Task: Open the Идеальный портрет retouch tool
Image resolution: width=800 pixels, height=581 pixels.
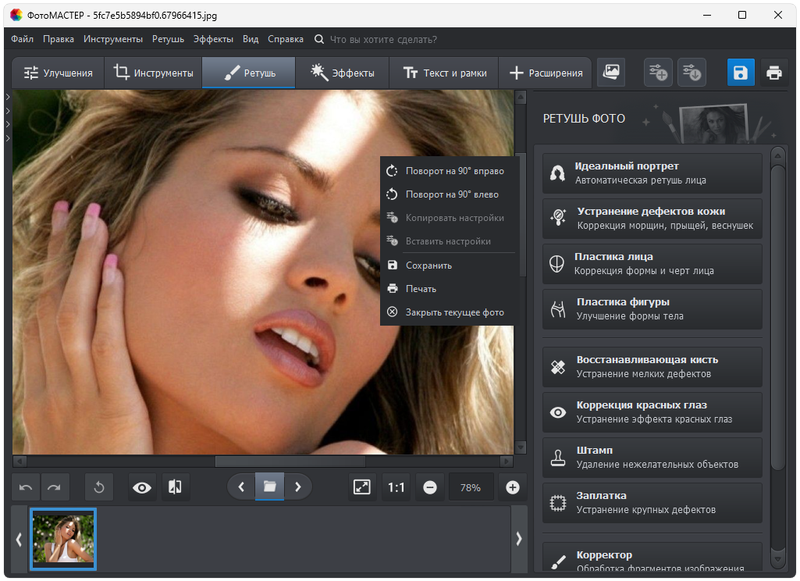Action: 653,173
